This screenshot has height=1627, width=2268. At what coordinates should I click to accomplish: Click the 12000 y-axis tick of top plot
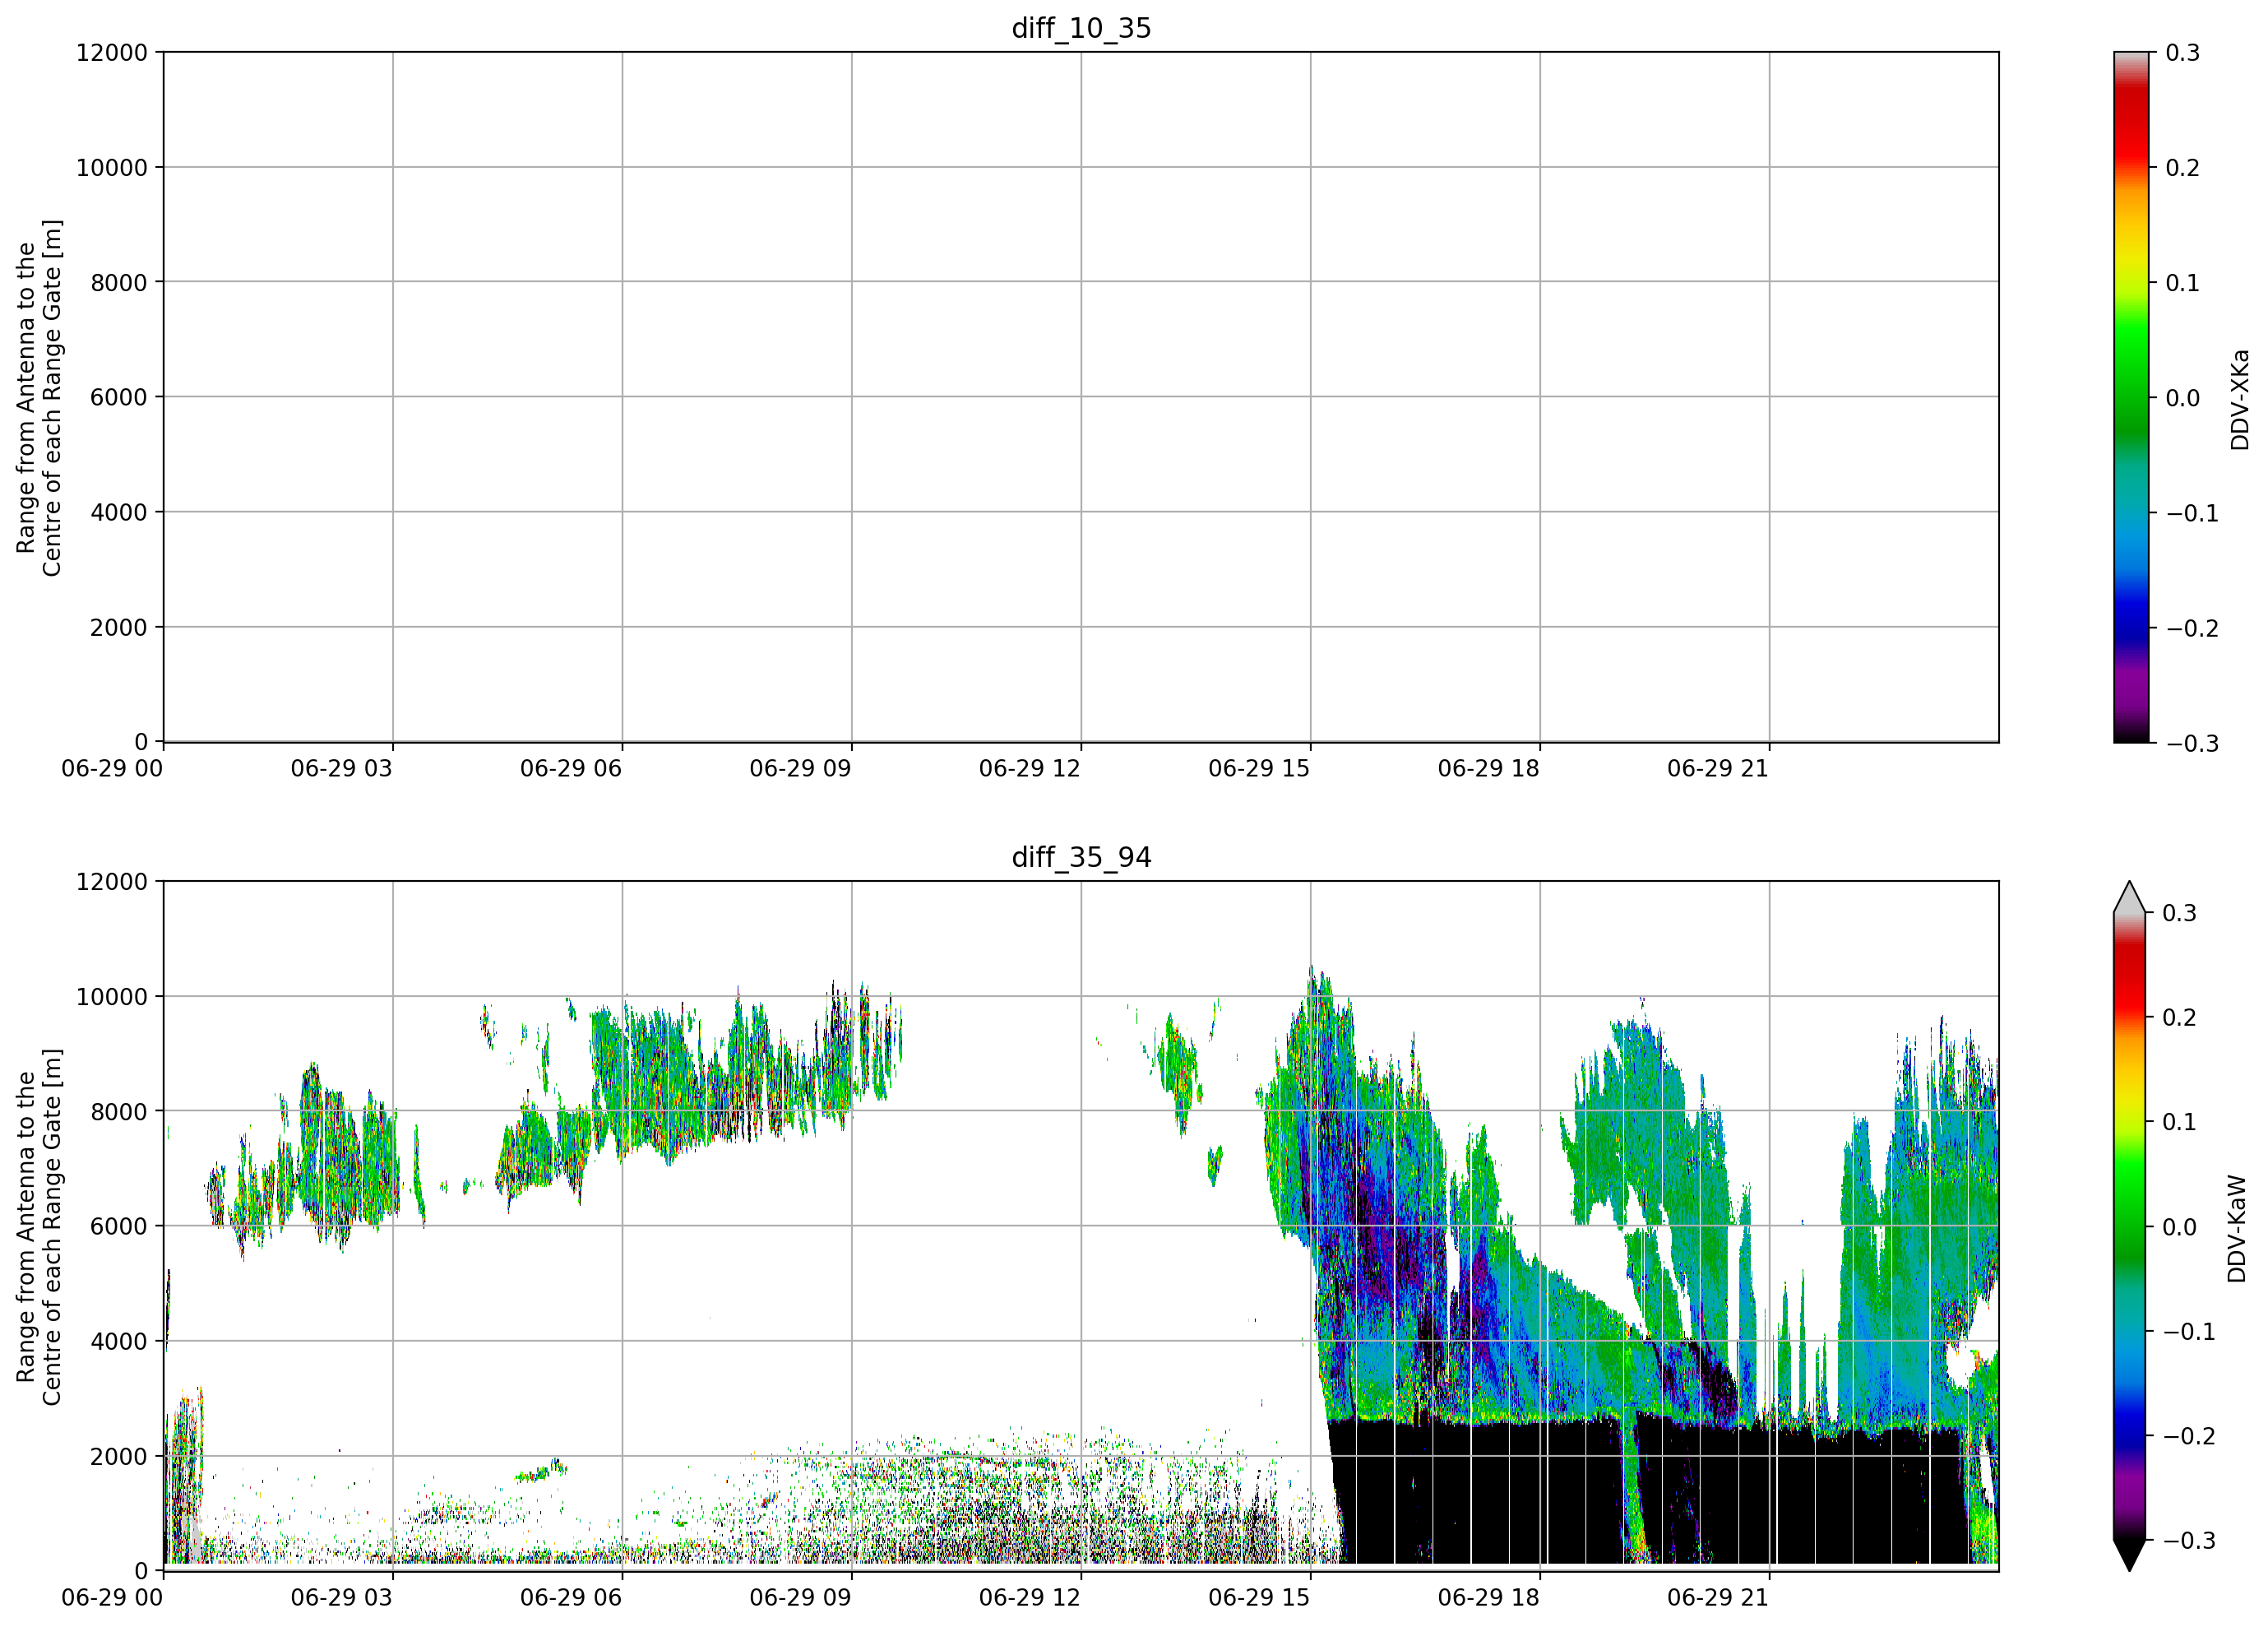[x=112, y=52]
